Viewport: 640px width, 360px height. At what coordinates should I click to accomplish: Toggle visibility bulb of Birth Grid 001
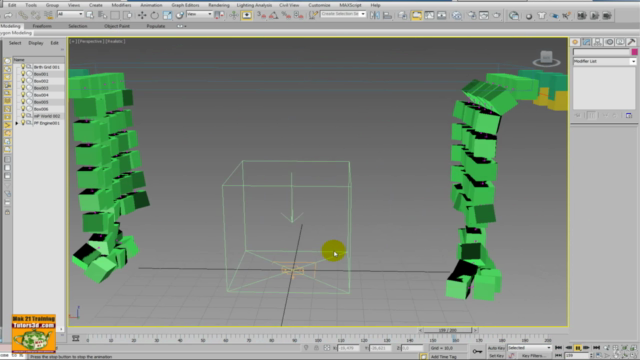click(x=23, y=67)
